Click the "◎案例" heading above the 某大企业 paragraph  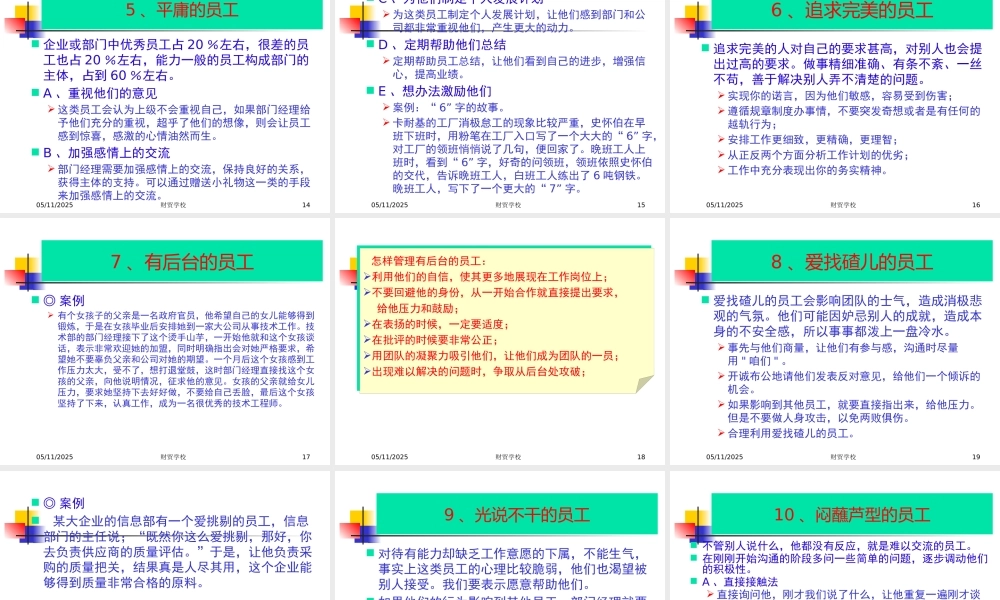click(x=64, y=503)
